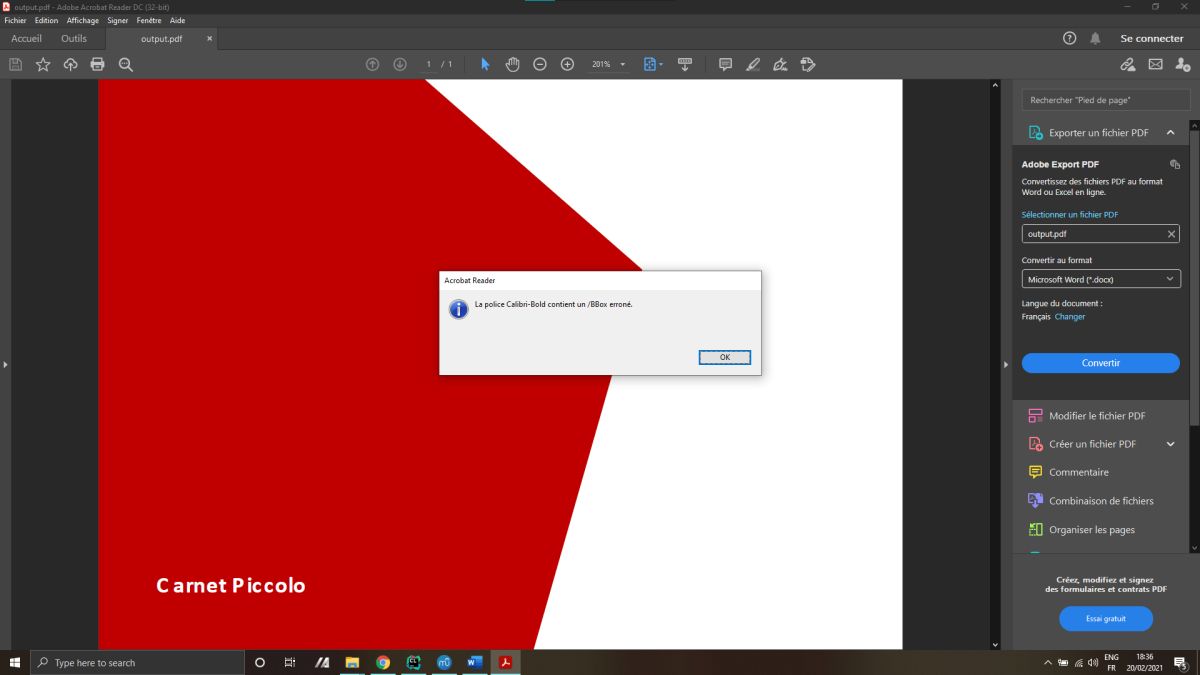Click the page number field
This screenshot has height=675, width=1200.
(429, 64)
